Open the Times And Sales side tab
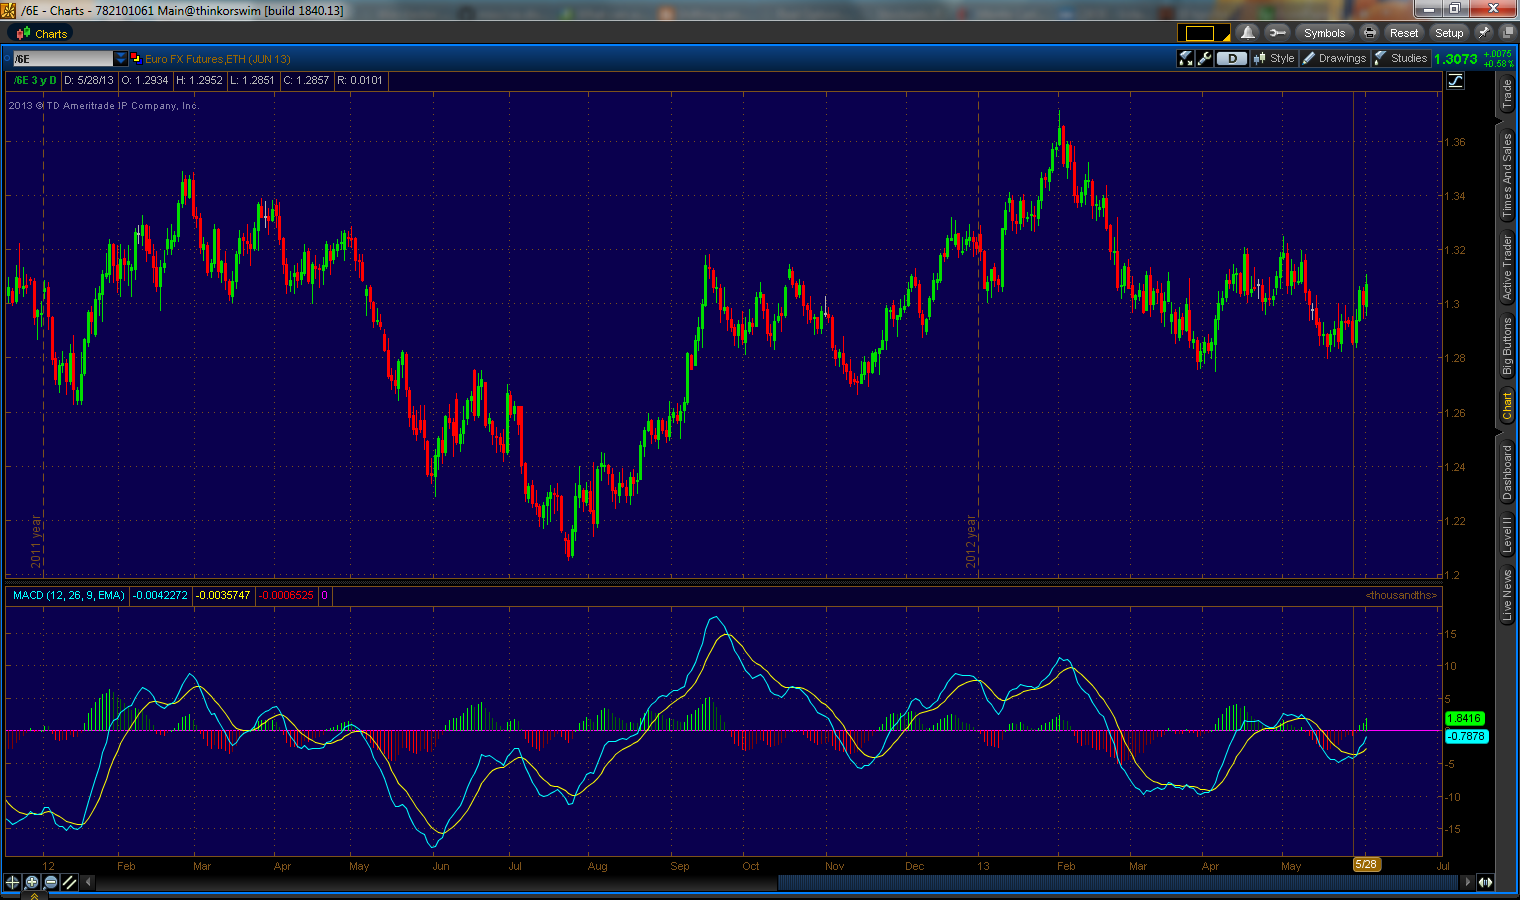This screenshot has height=900, width=1520. (x=1507, y=176)
